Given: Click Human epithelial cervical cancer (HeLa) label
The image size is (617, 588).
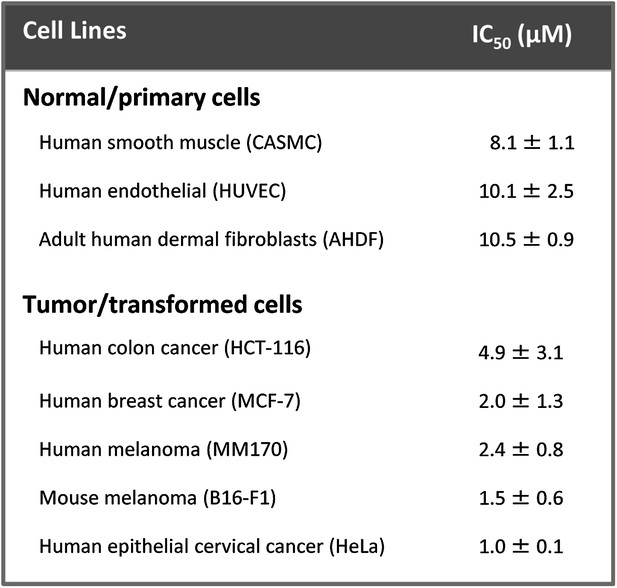Looking at the screenshot, I should pos(212,547).
